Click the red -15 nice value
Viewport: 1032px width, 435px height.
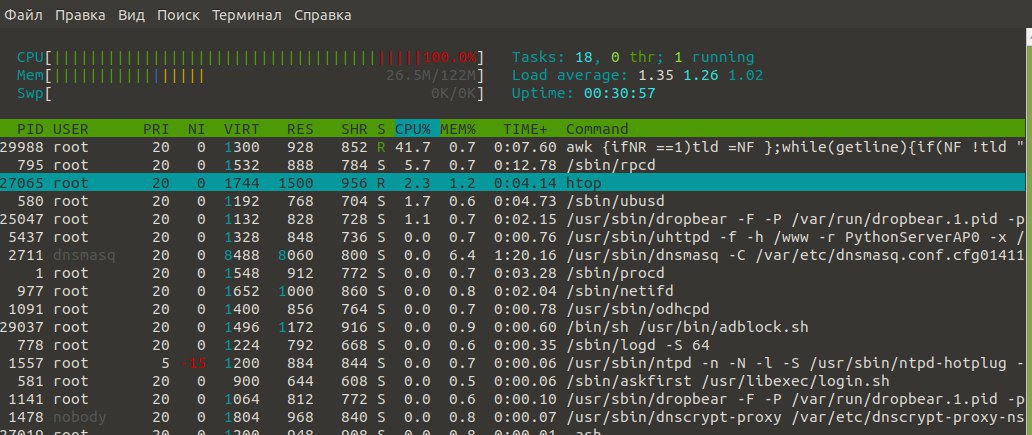tap(193, 363)
